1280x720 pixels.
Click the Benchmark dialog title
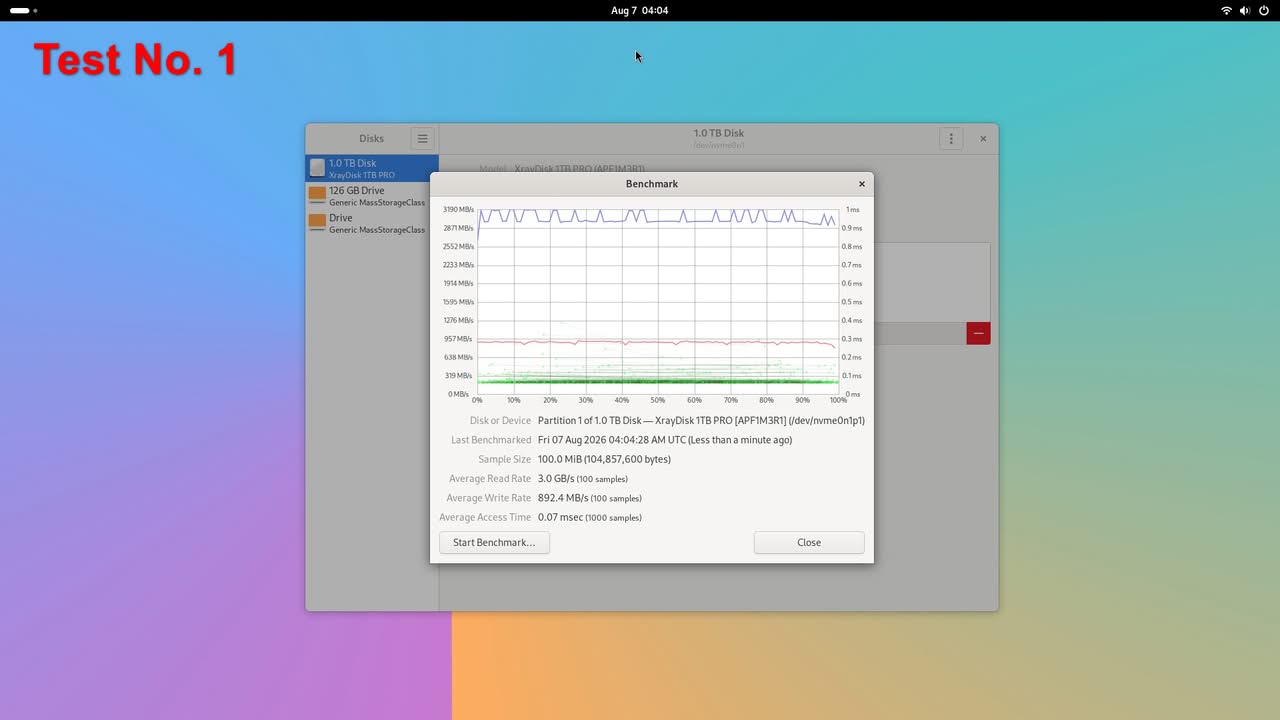point(652,184)
